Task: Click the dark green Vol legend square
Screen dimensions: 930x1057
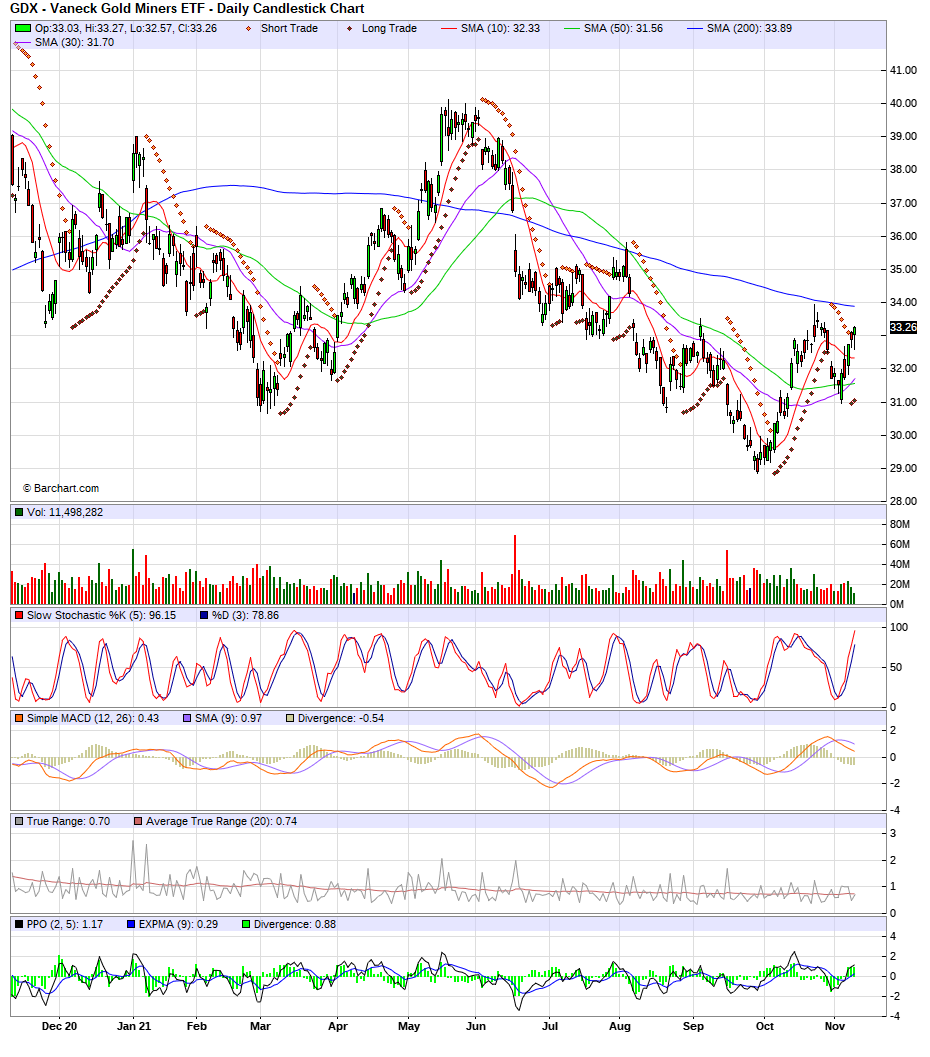Action: (19, 512)
